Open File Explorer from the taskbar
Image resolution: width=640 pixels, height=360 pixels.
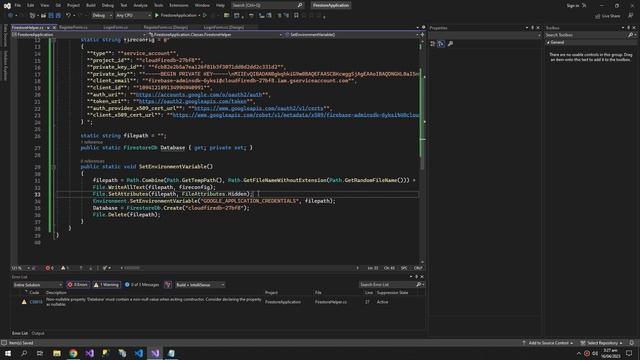pyautogui.click(x=57, y=353)
